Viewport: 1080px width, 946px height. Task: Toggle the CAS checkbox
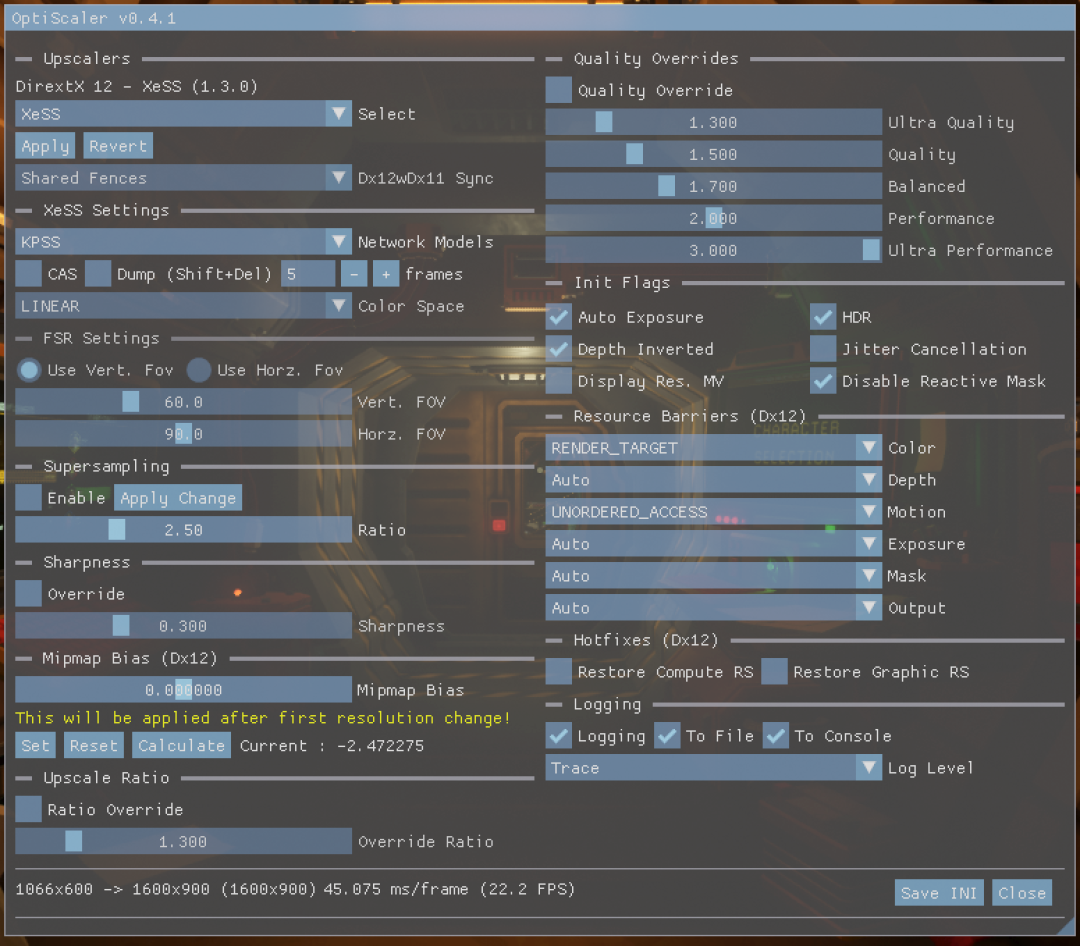point(28,274)
